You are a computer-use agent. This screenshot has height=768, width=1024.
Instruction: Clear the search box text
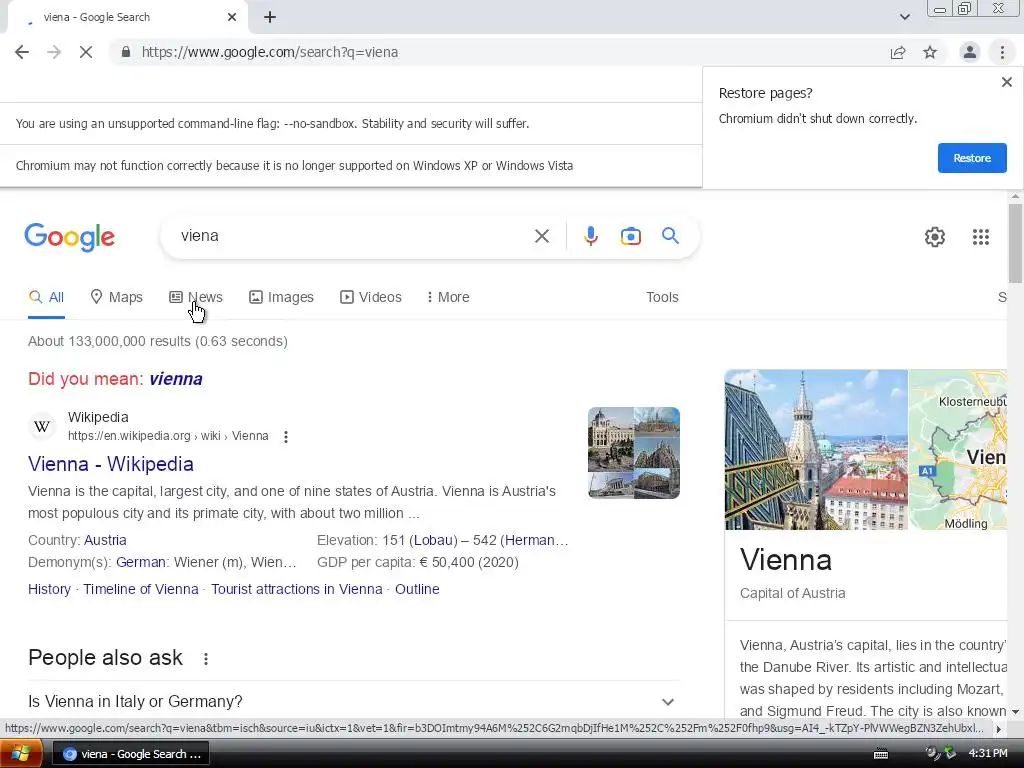click(x=541, y=236)
